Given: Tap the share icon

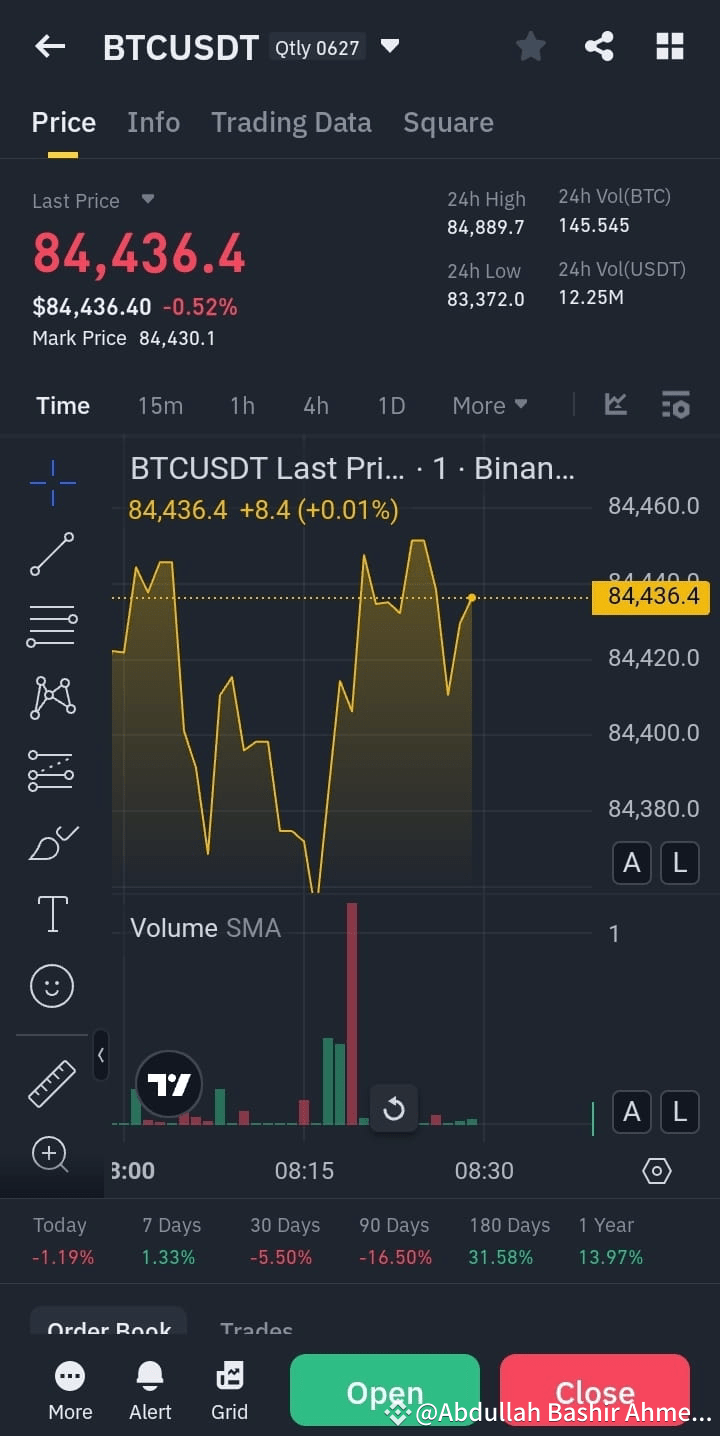Looking at the screenshot, I should 599,46.
